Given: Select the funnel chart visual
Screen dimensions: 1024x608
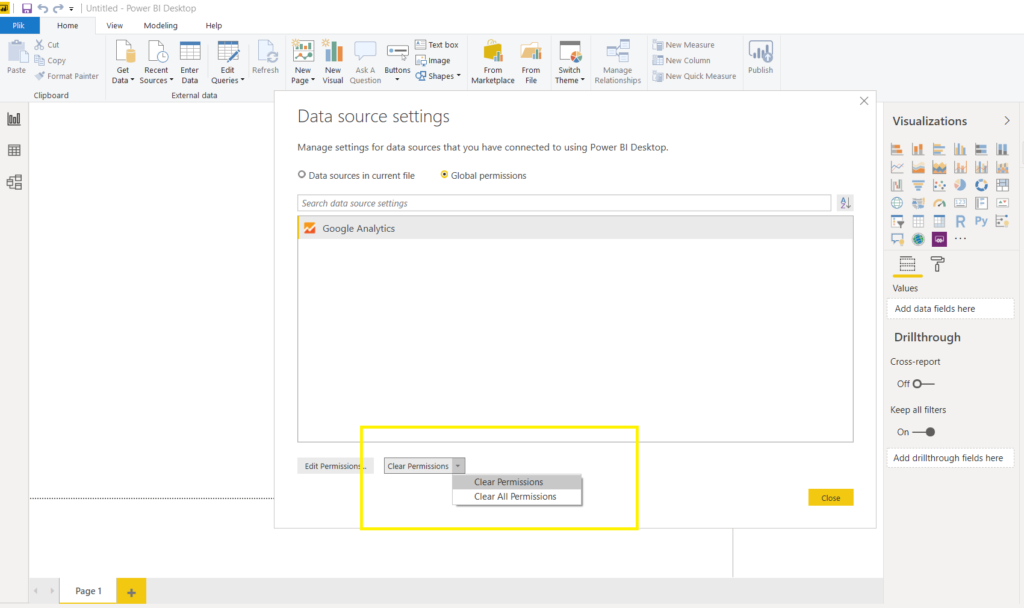Looking at the screenshot, I should 918,185.
